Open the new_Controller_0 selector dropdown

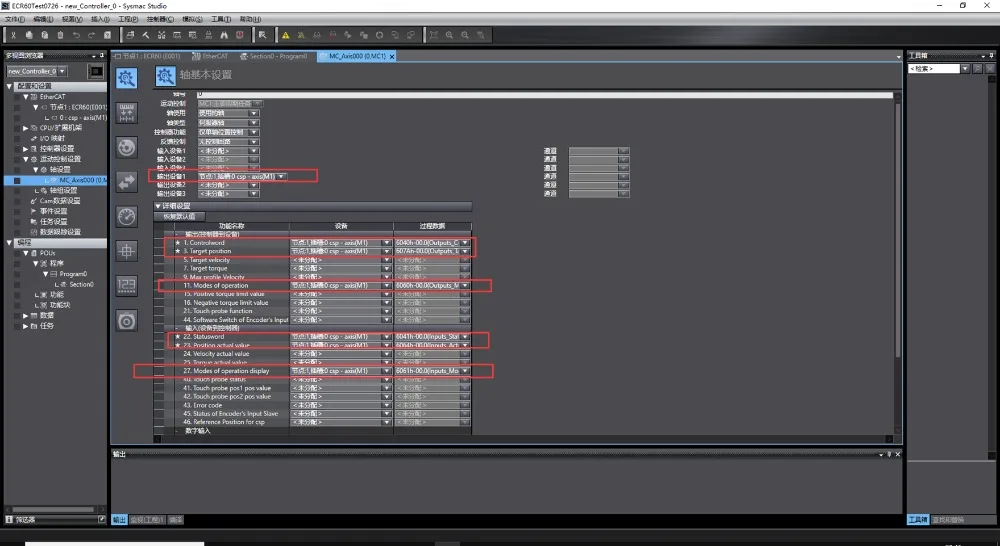click(62, 71)
